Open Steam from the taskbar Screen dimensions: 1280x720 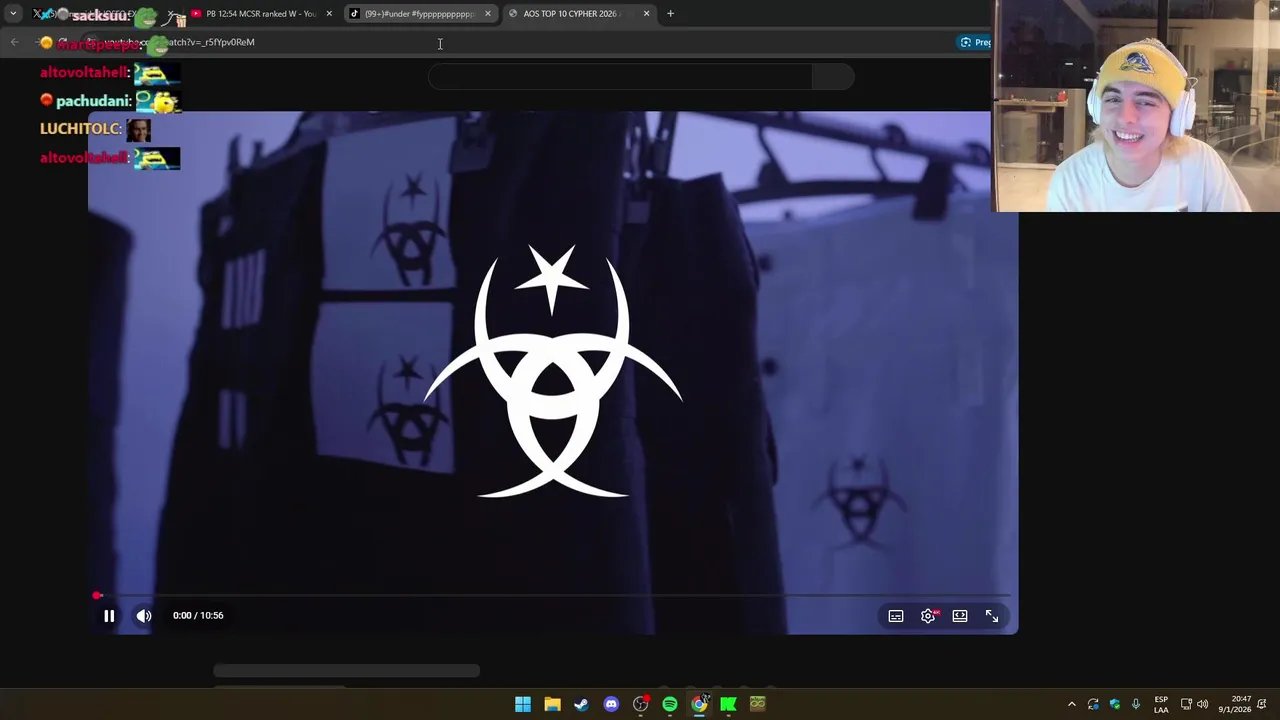click(x=581, y=704)
